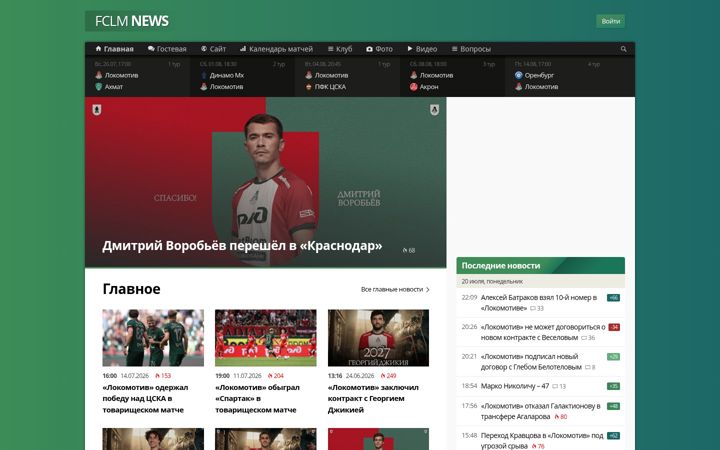Open news Переход Кравцова в «Локомотив»
The height and width of the screenshot is (450, 720).
[x=542, y=440]
